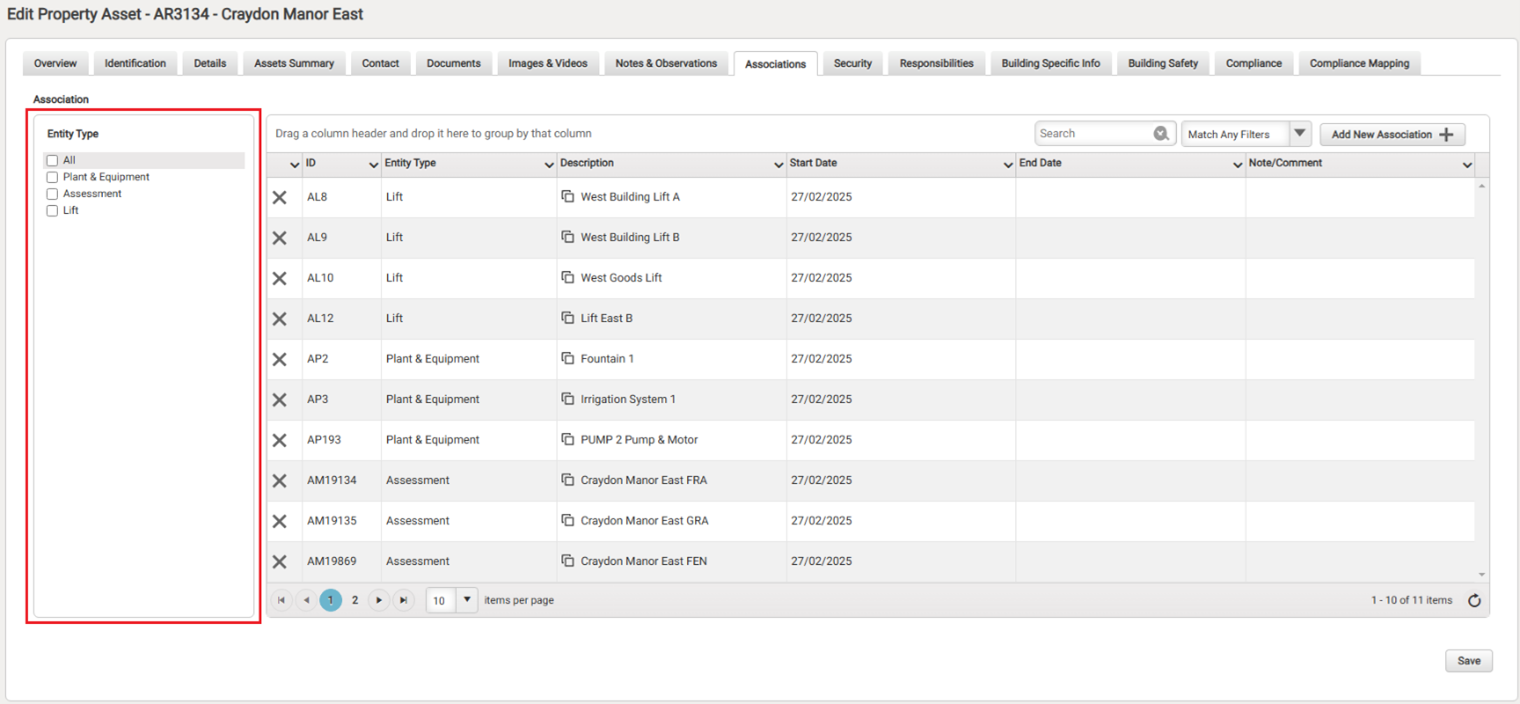Click the icon beside PUMP 2 Pump & Motor

tap(568, 439)
